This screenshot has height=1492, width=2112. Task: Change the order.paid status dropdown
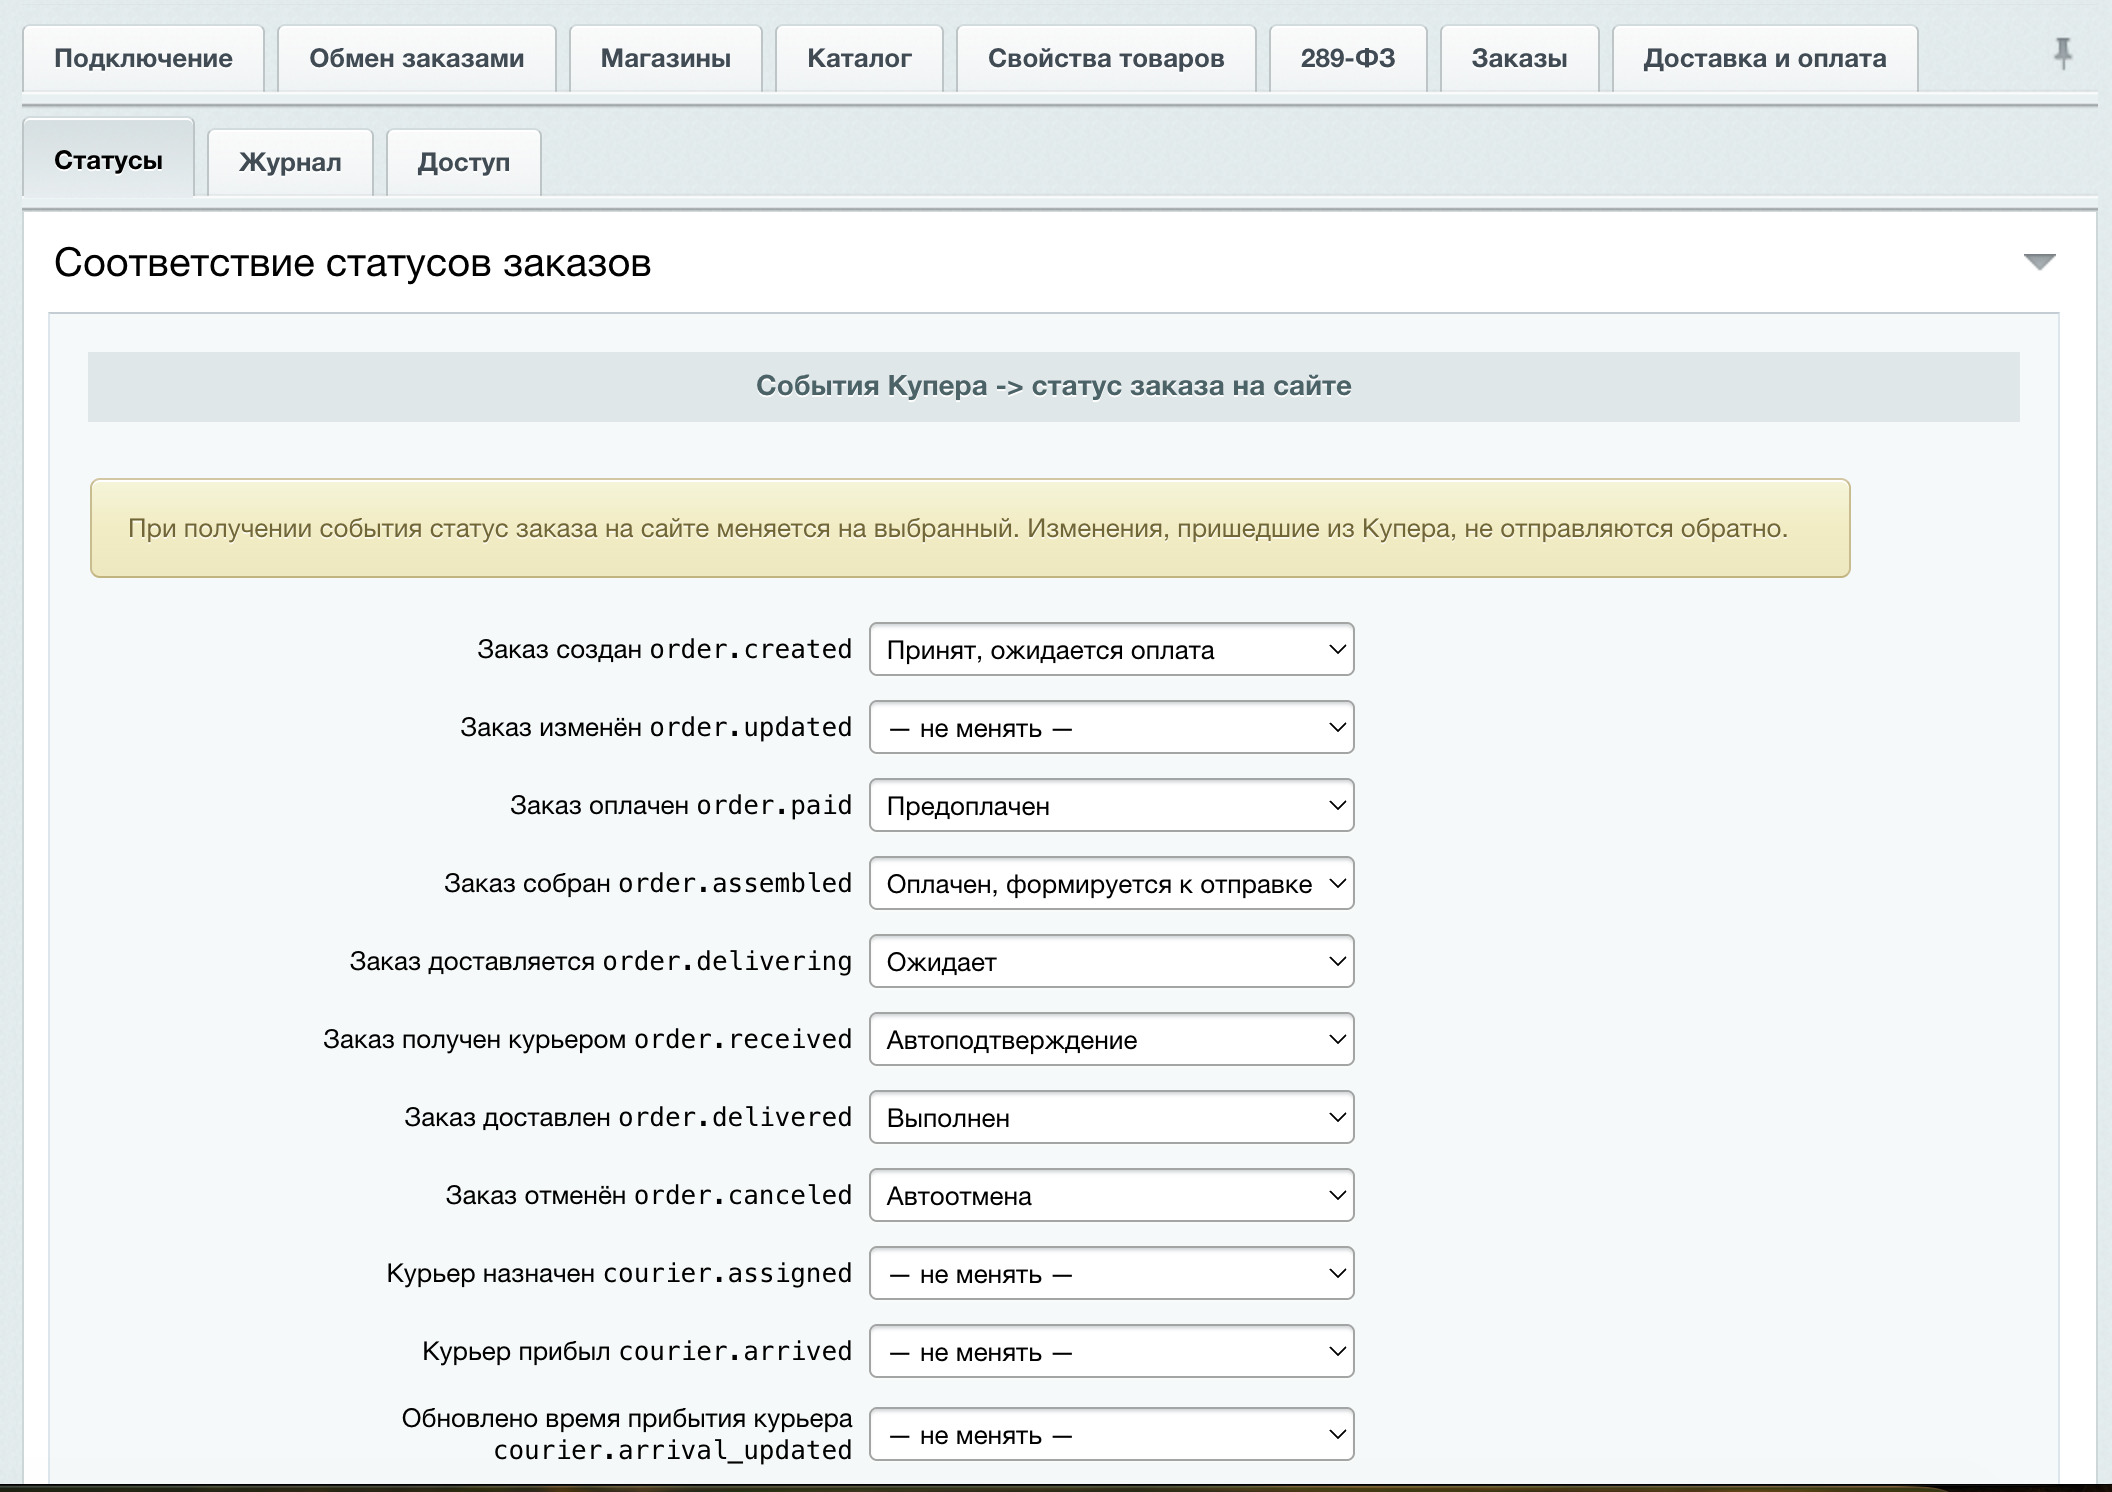click(1112, 806)
